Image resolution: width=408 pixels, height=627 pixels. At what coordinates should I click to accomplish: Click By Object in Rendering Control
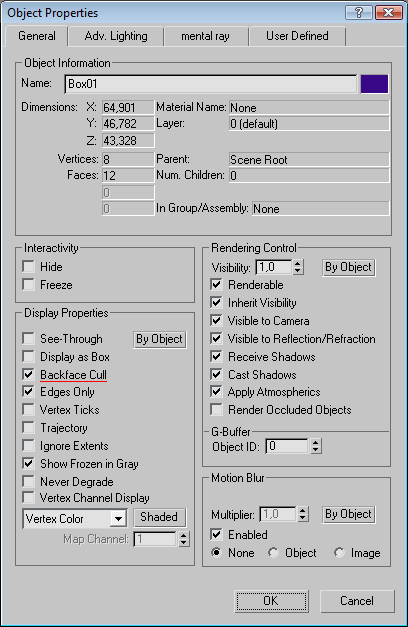pos(348,267)
